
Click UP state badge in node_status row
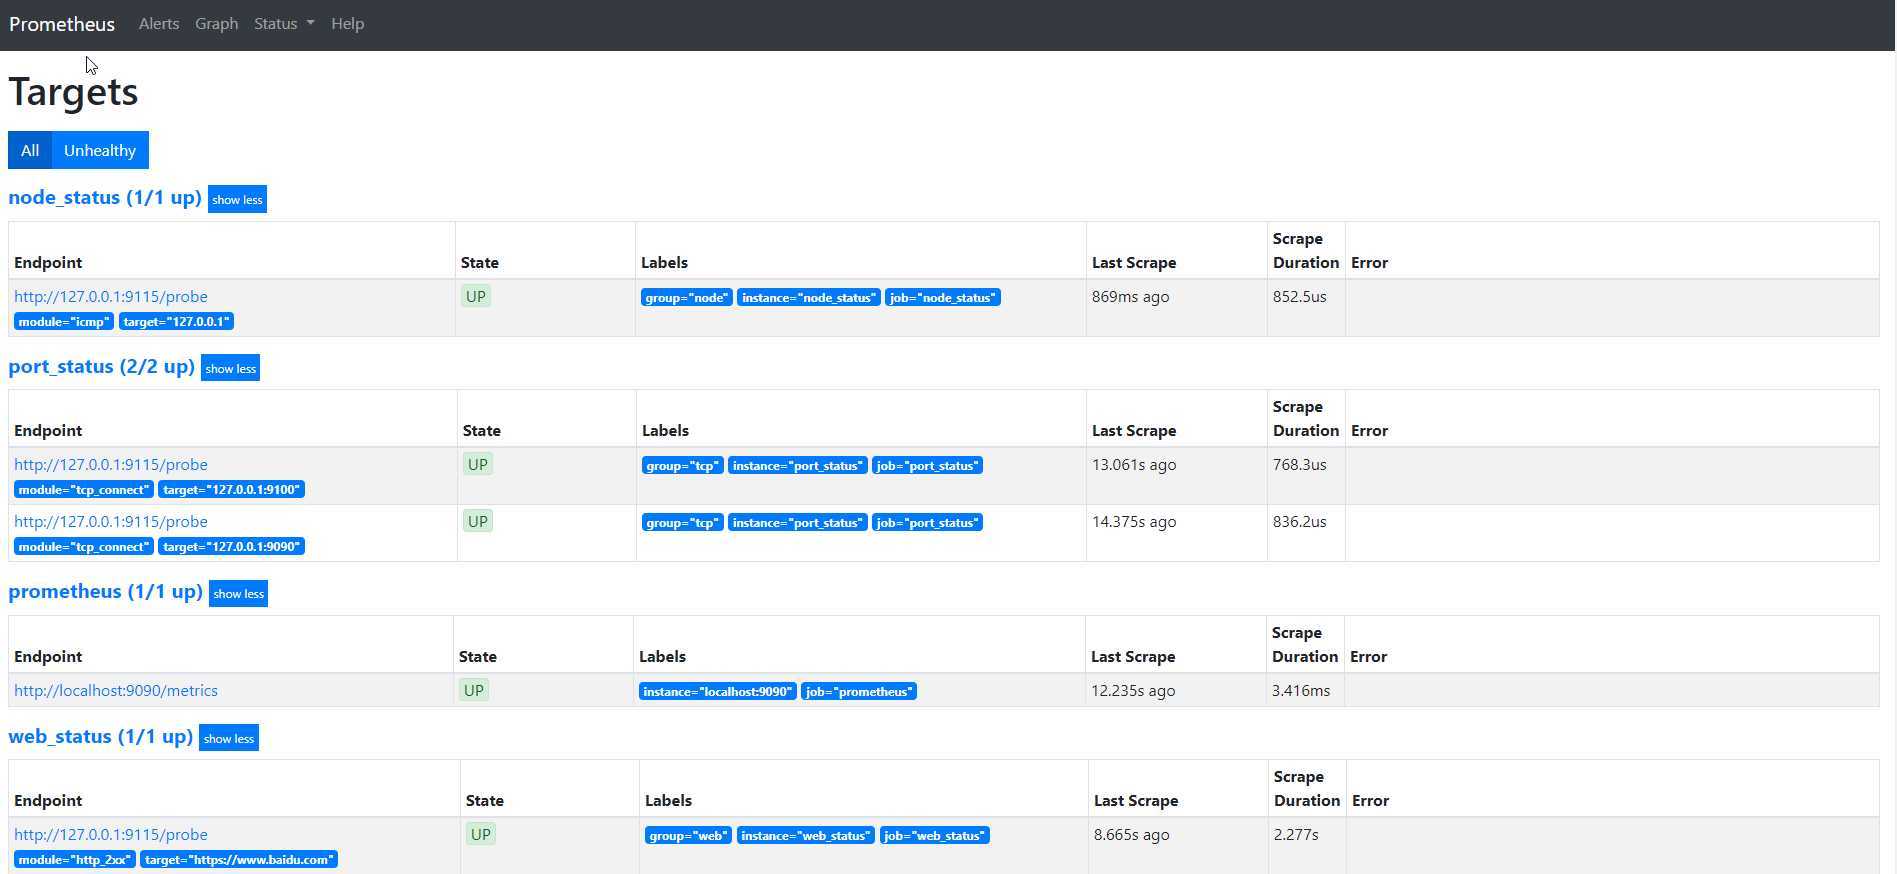[476, 296]
